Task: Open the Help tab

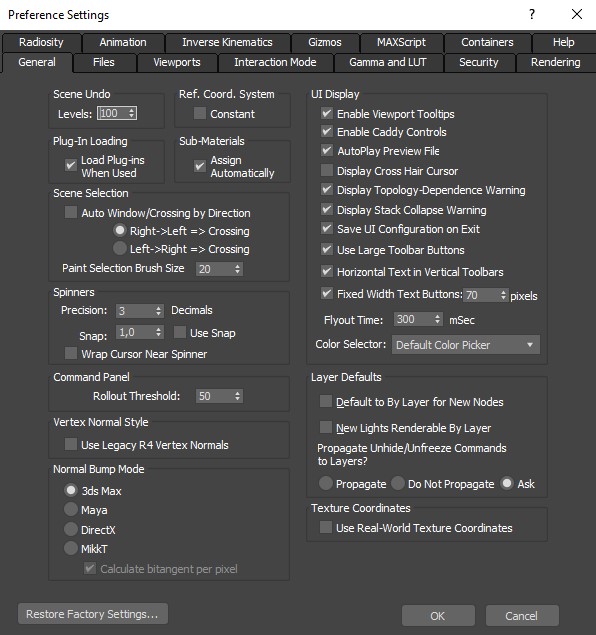Action: [564, 42]
